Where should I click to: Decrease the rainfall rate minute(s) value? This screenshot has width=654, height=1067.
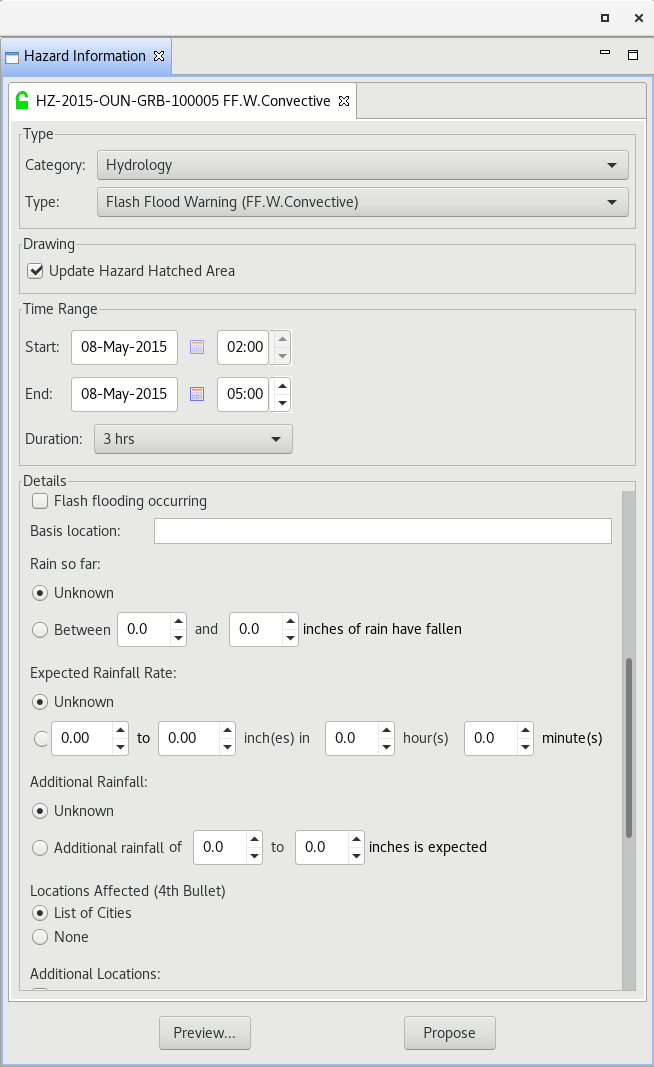point(525,746)
